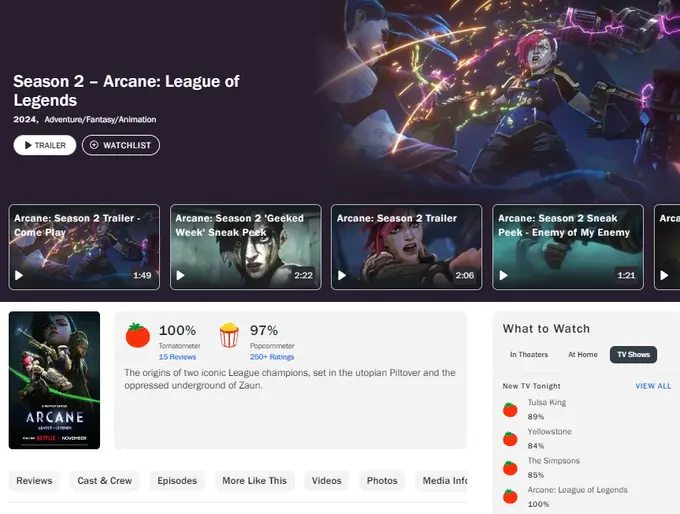Click the tomato icon beside The Simpsons
This screenshot has height=514, width=680.
pyautogui.click(x=510, y=468)
